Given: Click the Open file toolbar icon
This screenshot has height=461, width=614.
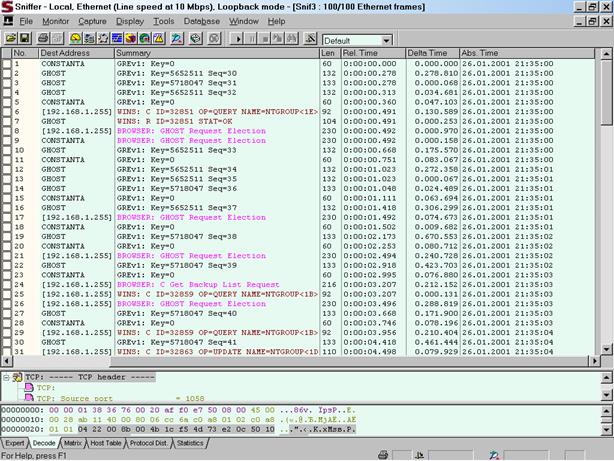Looking at the screenshot, I should [12, 38].
